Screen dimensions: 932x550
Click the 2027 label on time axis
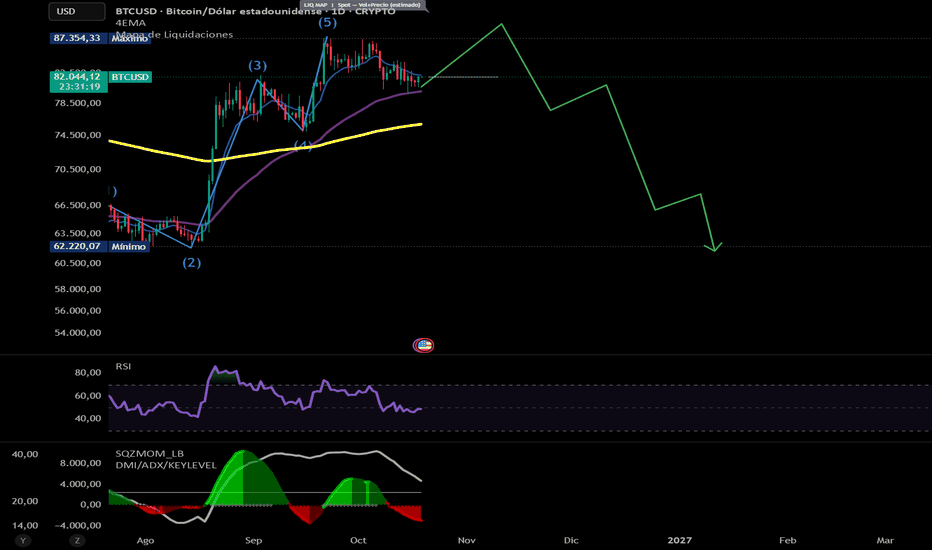[x=679, y=540]
